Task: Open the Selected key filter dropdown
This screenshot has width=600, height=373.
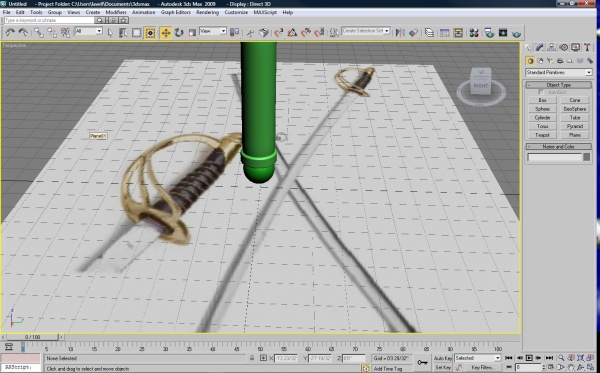Action: tap(478, 358)
